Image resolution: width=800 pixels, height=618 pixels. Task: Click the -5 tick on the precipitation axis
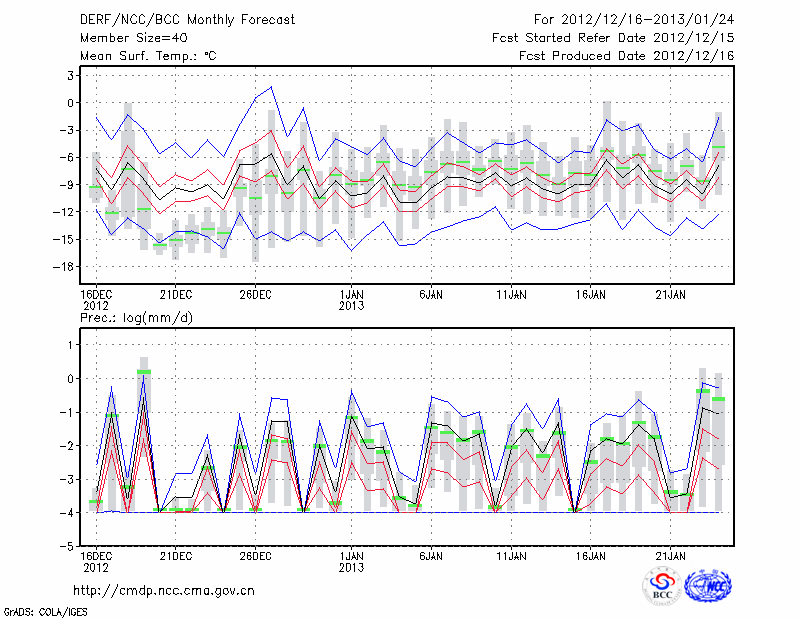click(x=68, y=546)
